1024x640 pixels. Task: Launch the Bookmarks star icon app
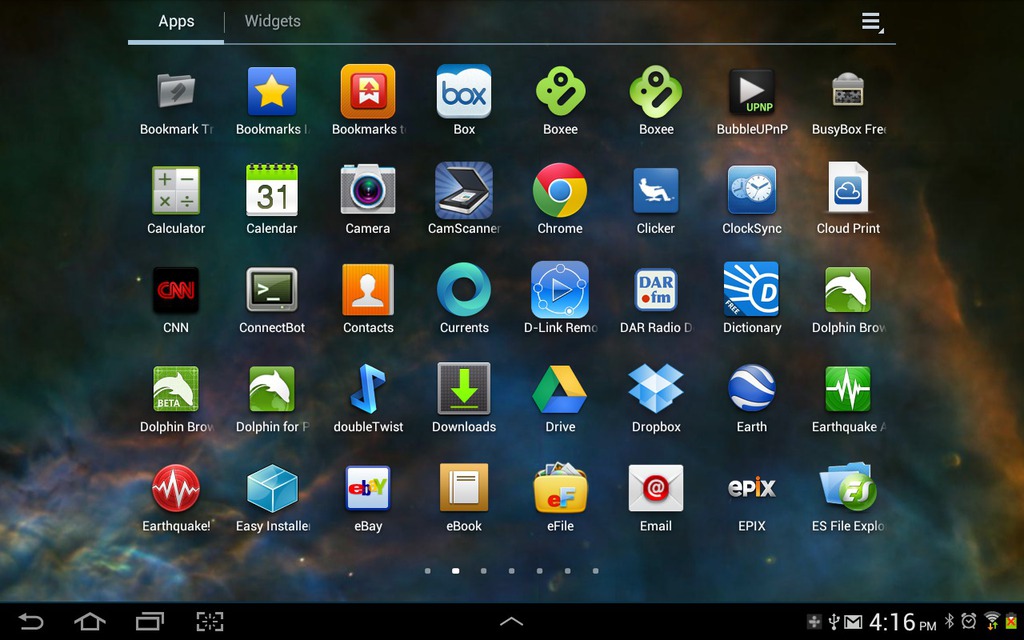pos(272,91)
